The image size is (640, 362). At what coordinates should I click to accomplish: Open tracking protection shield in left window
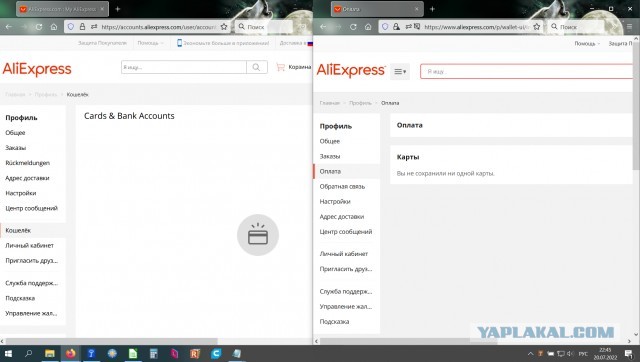pos(71,27)
